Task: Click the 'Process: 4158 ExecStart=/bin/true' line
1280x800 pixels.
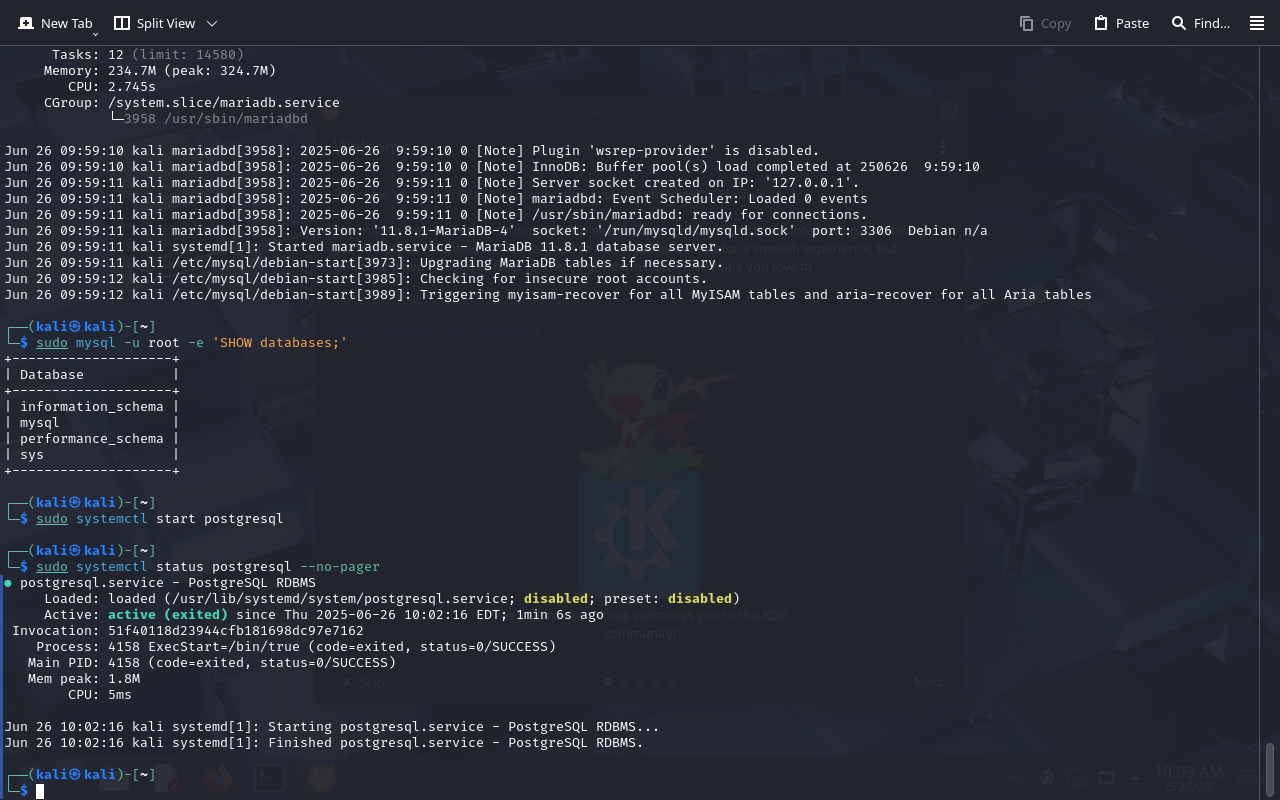Action: tap(296, 647)
